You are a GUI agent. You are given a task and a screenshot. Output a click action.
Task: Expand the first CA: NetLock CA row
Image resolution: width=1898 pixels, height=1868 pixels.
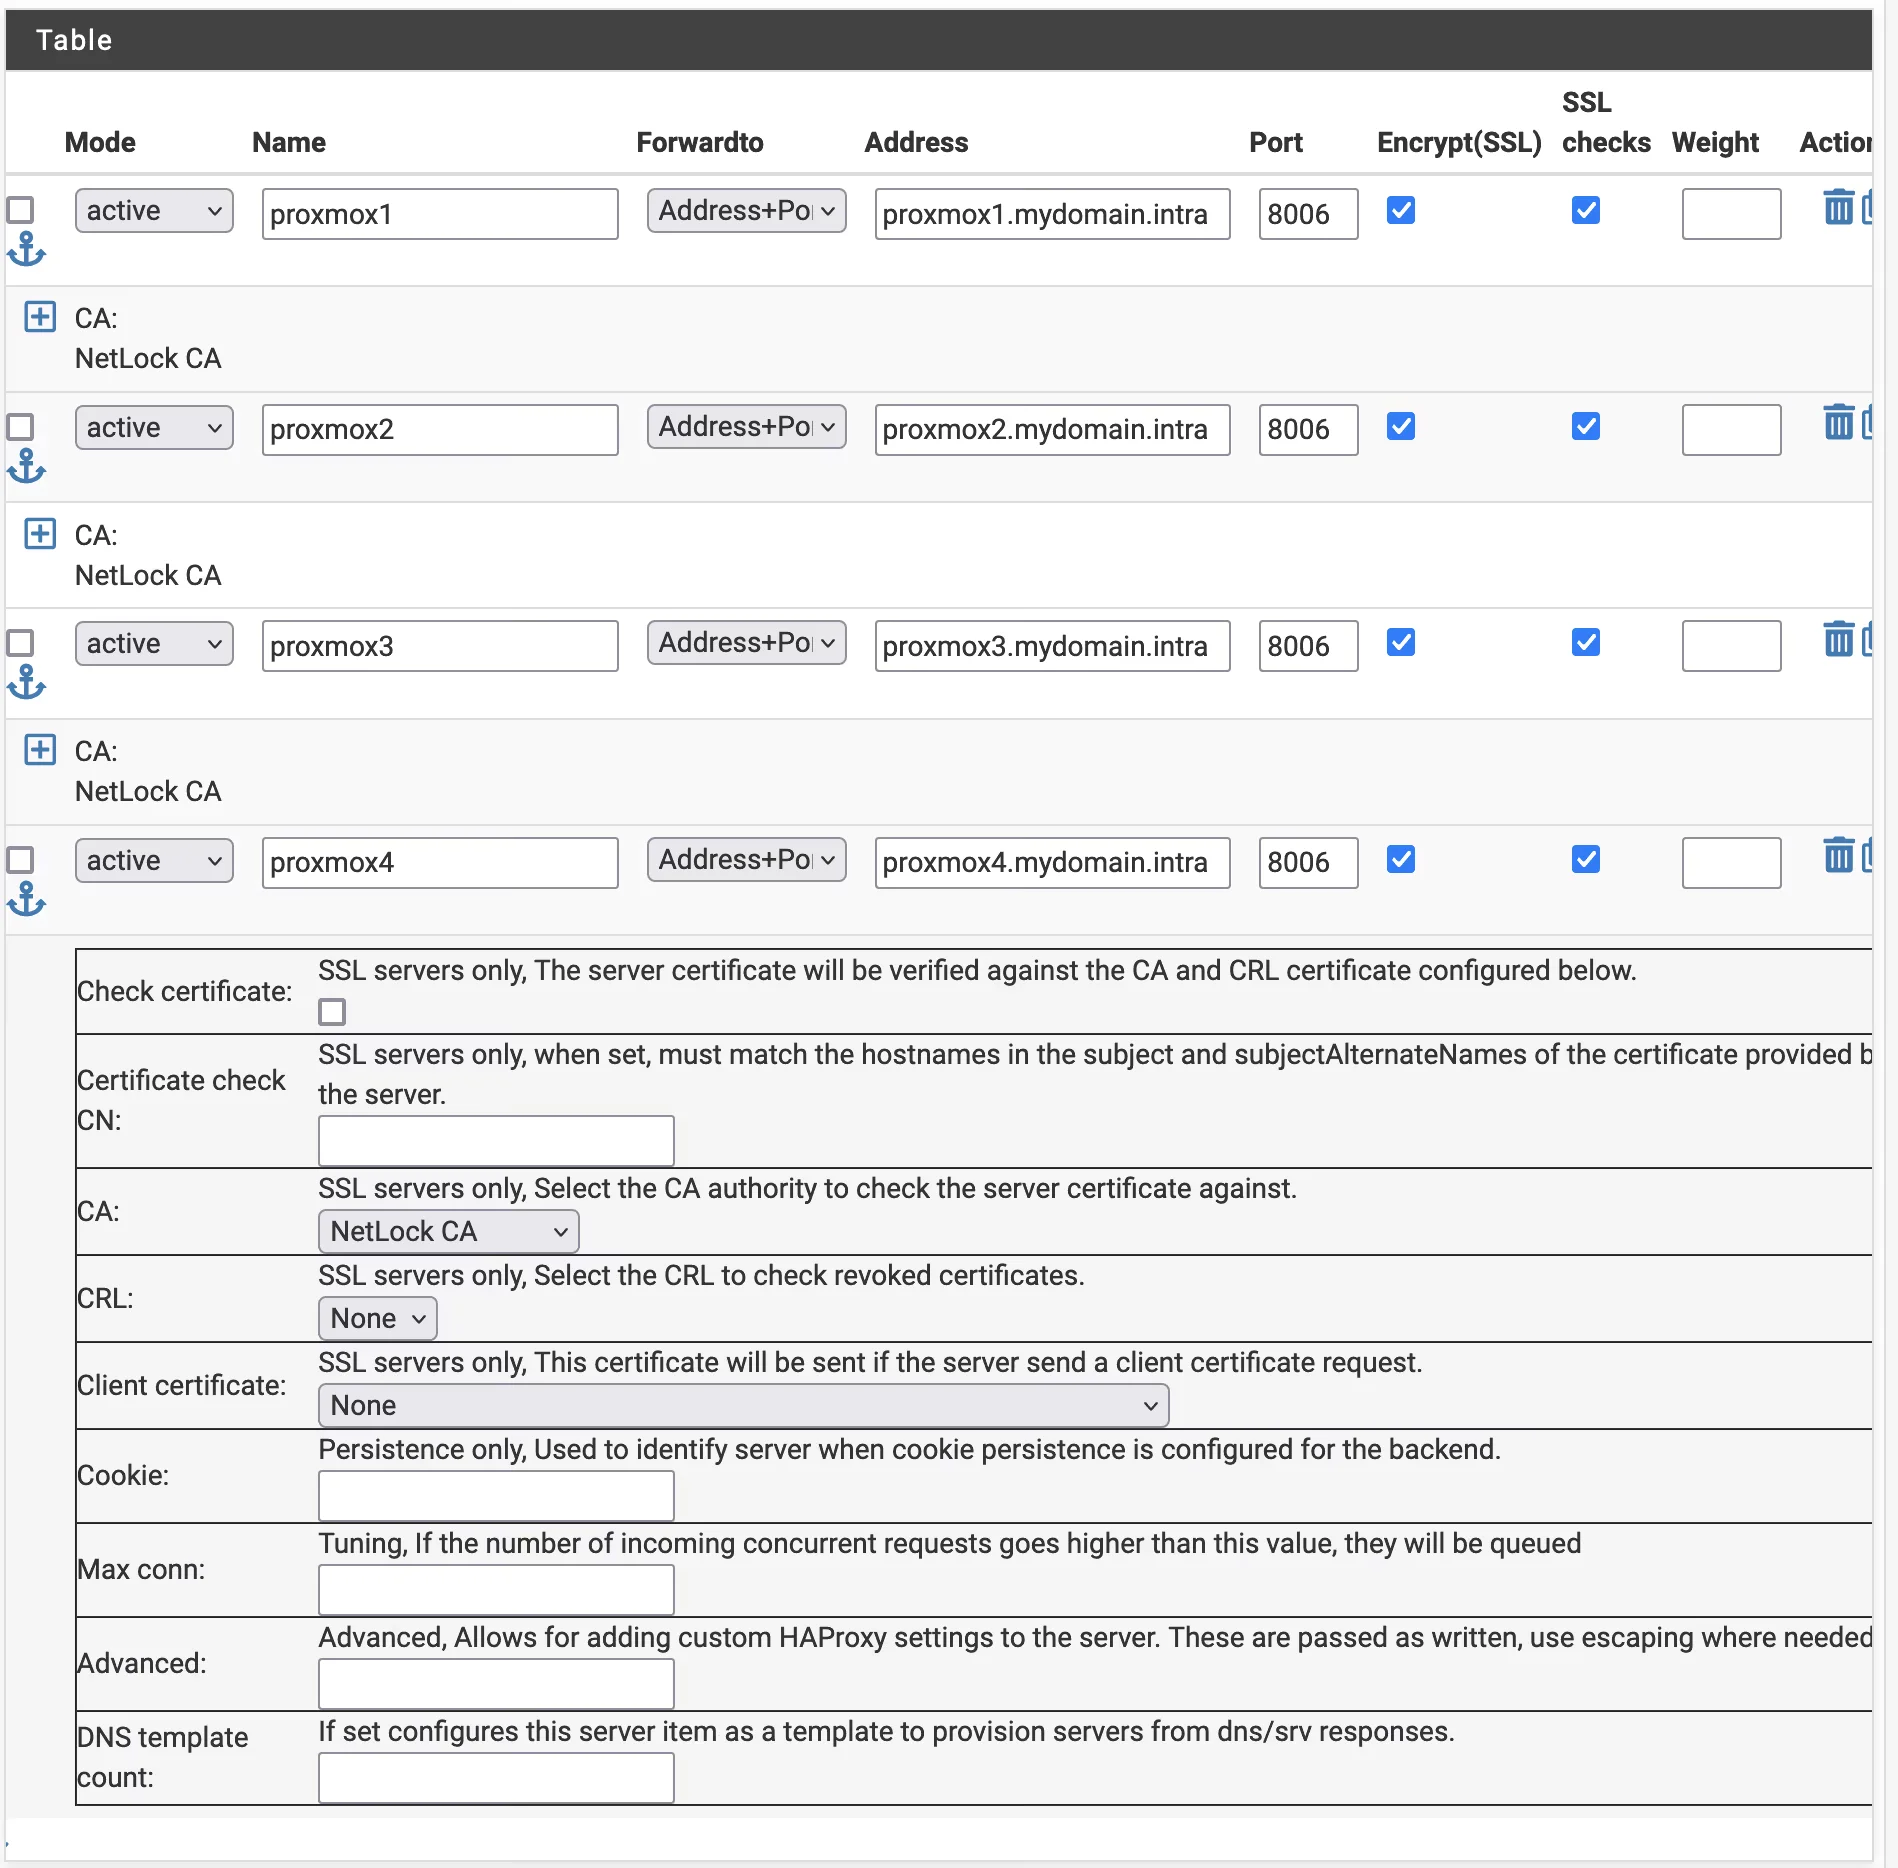click(40, 317)
